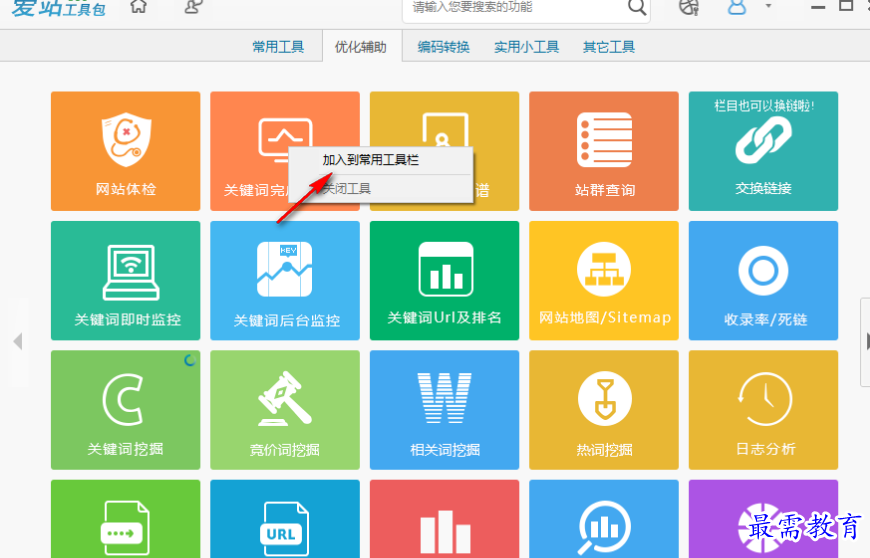Go to previous page with left arrow
Viewport: 870px width, 558px height.
tap(18, 341)
